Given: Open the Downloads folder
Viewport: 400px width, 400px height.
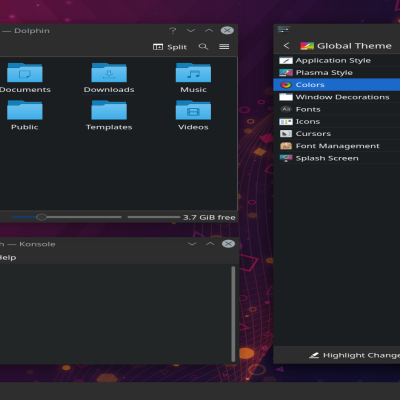Looking at the screenshot, I should coord(109,78).
